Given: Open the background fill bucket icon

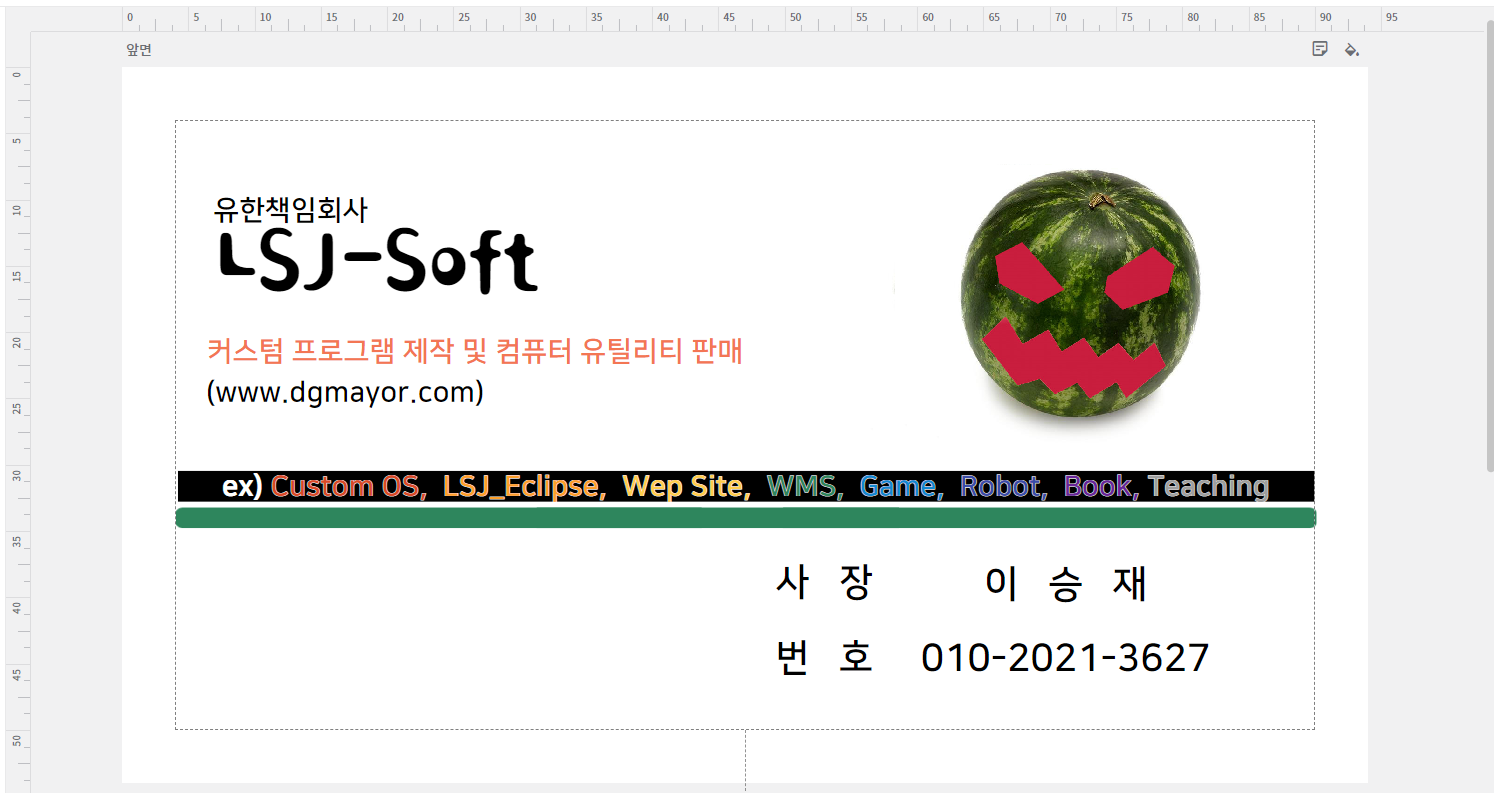Looking at the screenshot, I should pyautogui.click(x=1351, y=49).
